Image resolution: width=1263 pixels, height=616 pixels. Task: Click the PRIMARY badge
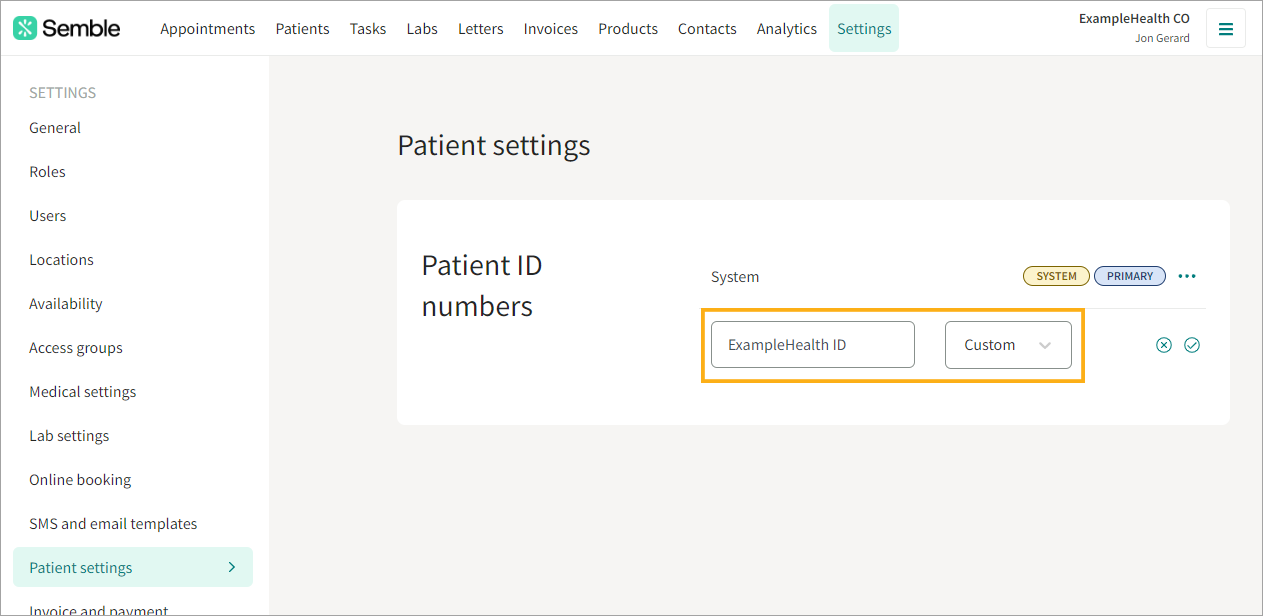click(1129, 275)
